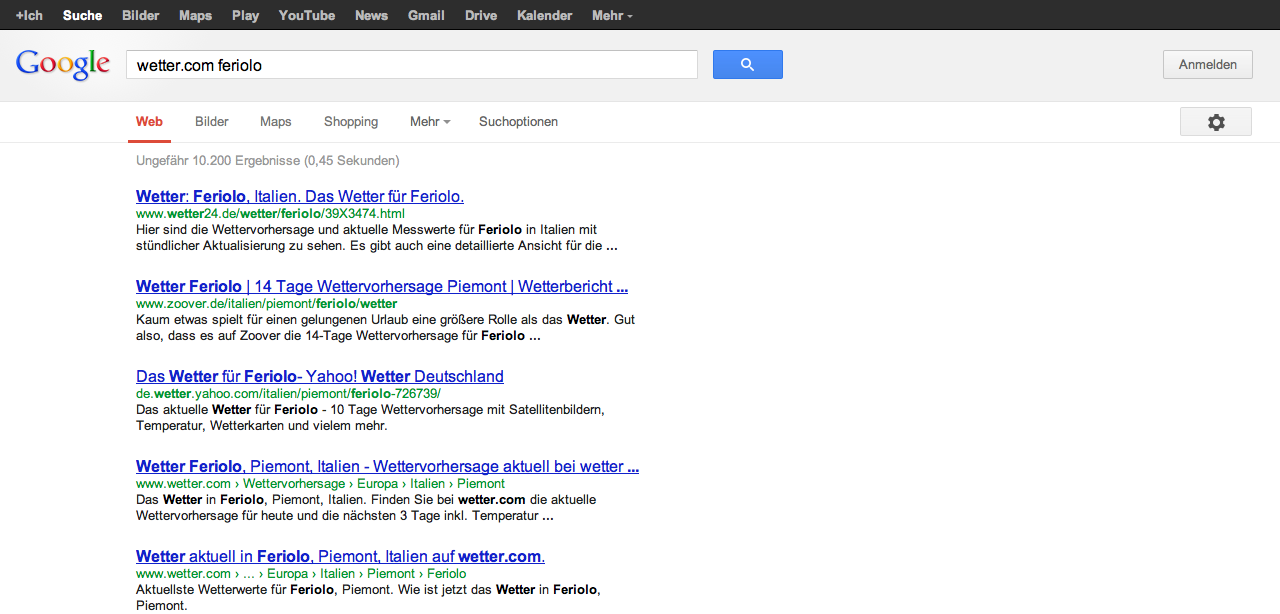1280x614 pixels.
Task: Open the wetter24.de Feriolo result link
Action: pos(300,196)
